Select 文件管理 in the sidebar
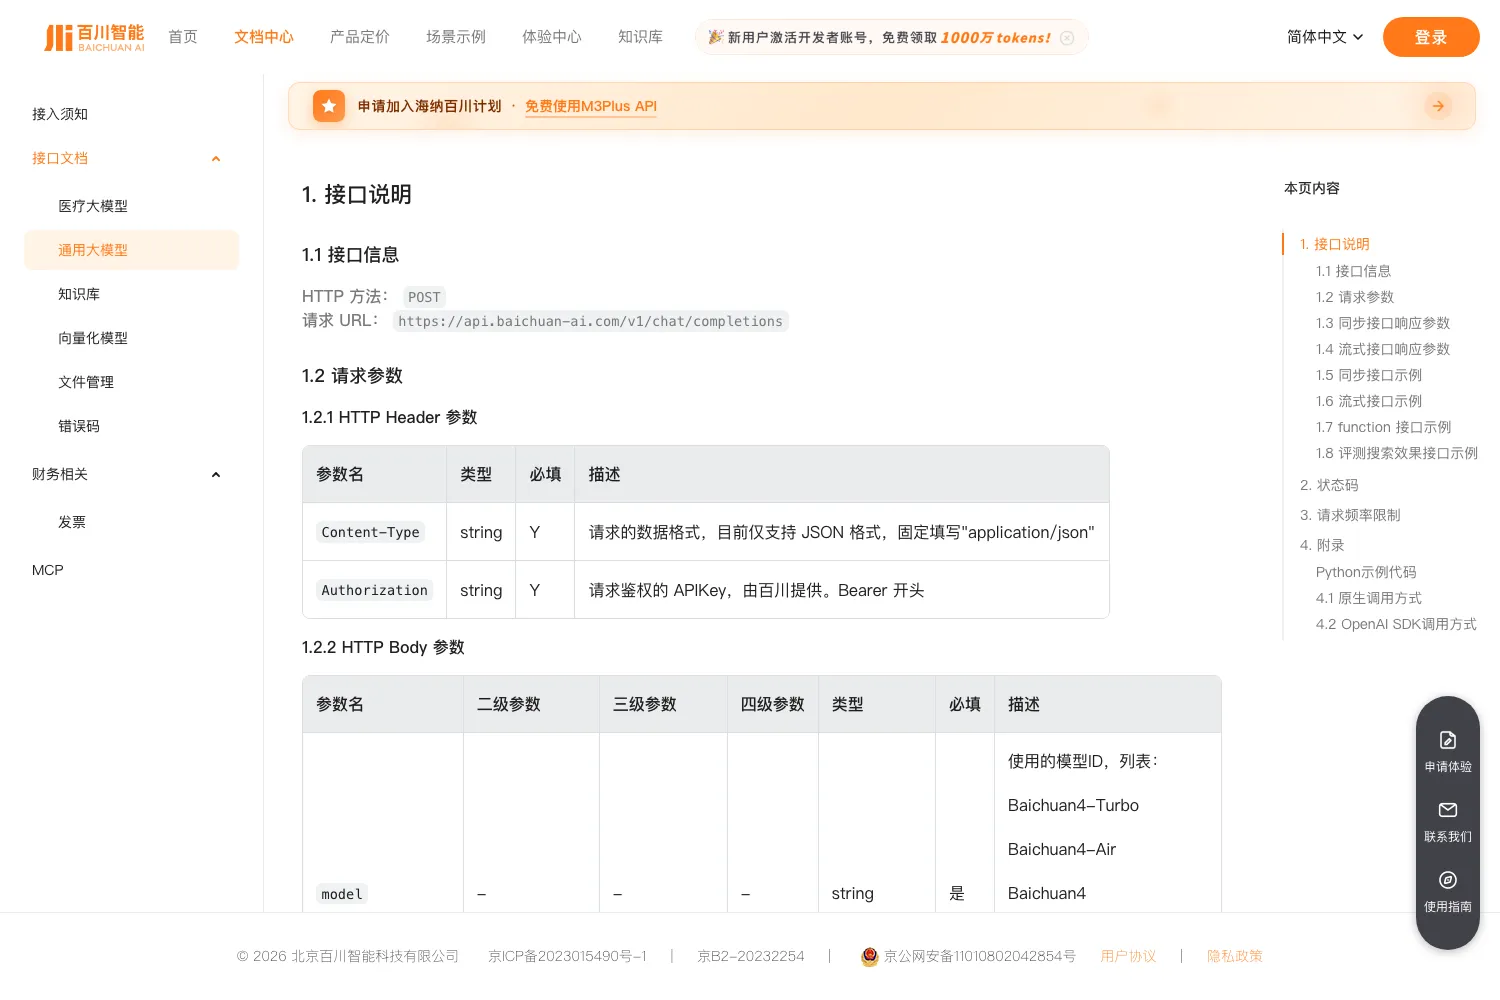Viewport: 1500px width, 1000px height. [86, 382]
